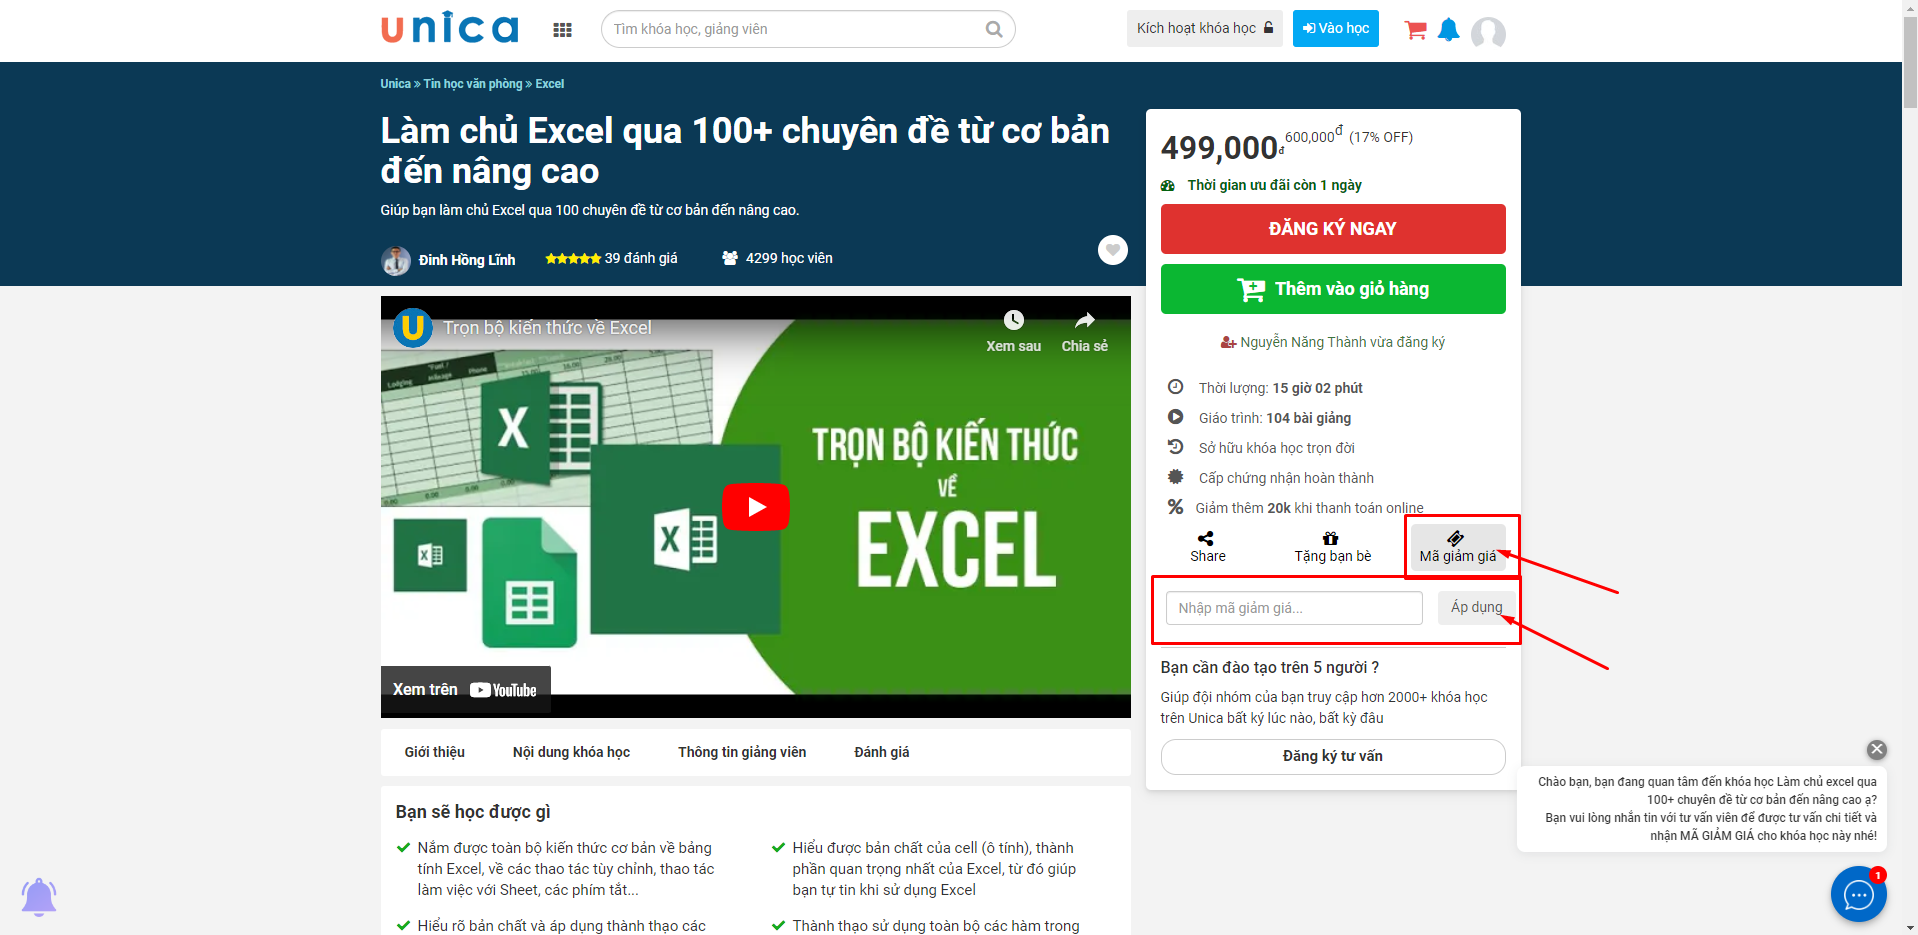1918x935 pixels.
Task: Click the five-star rating icons
Action: (573, 258)
